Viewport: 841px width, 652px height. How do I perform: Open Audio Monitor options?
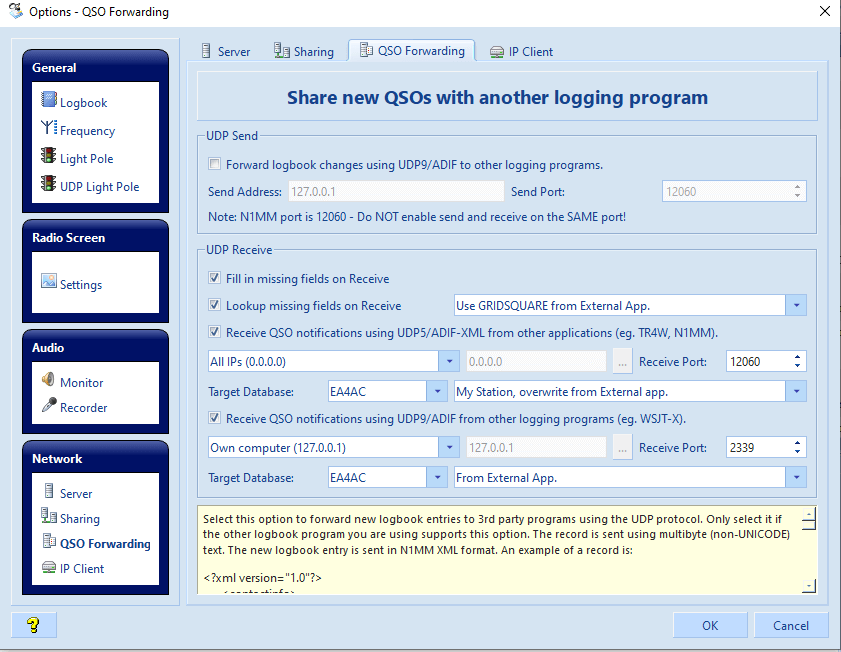point(81,382)
